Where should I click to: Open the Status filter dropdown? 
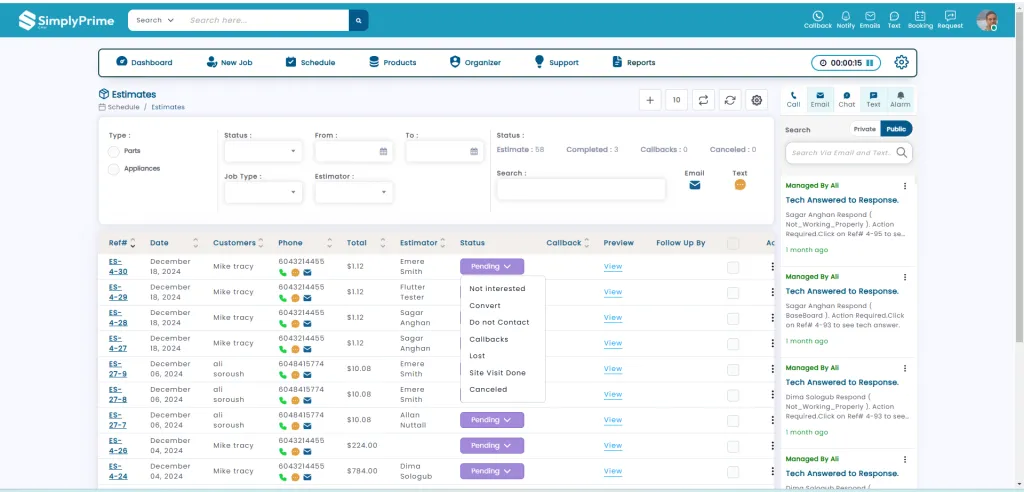click(263, 152)
